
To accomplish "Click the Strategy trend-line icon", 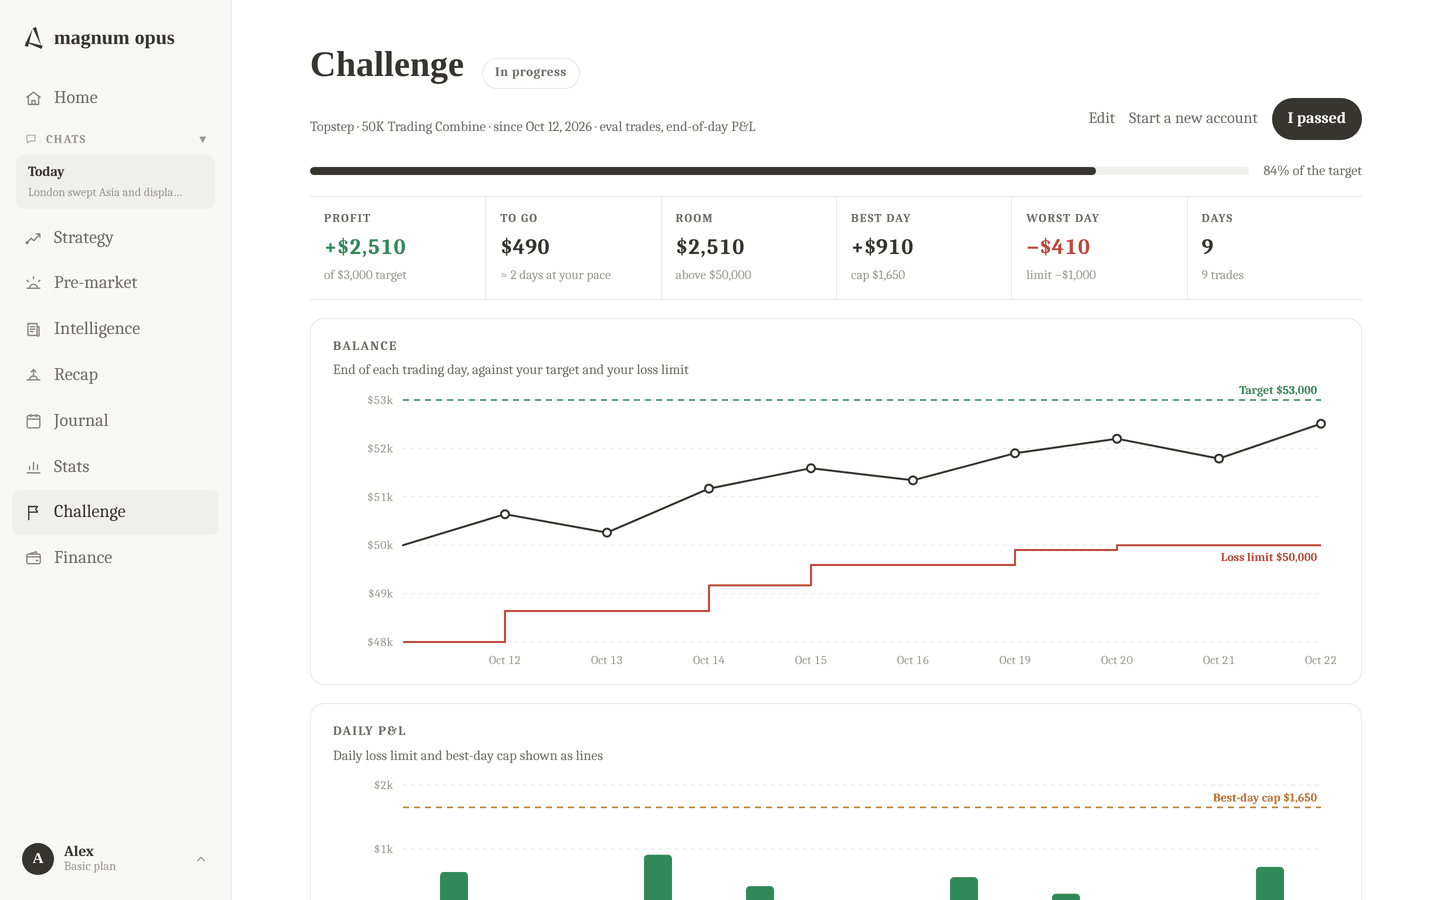I will (x=33, y=238).
